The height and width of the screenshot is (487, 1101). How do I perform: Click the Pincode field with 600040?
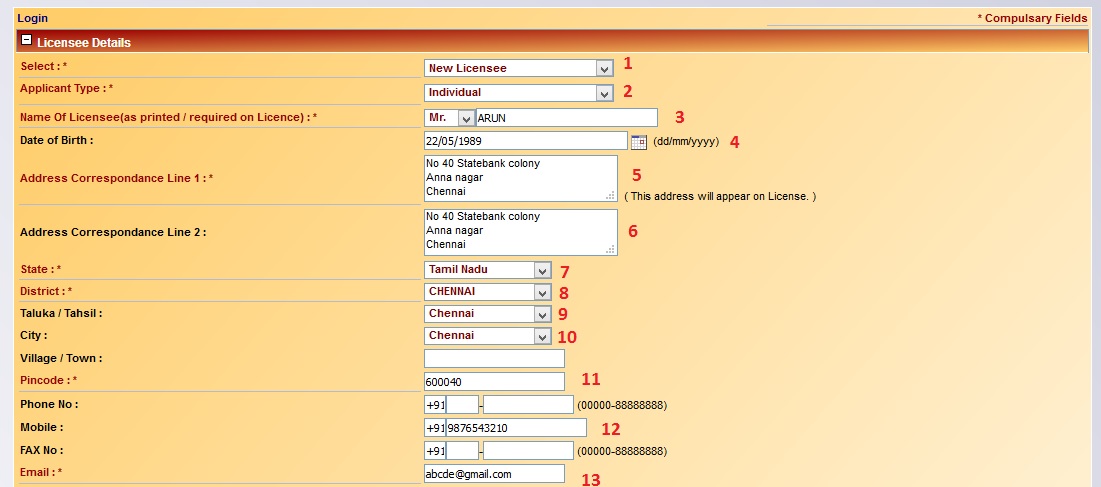point(494,382)
